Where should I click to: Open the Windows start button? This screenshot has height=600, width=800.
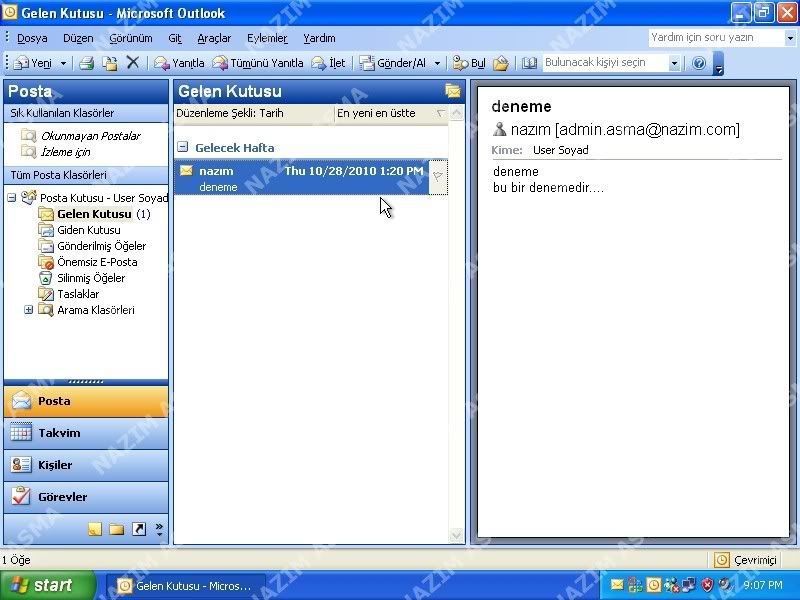(47, 585)
